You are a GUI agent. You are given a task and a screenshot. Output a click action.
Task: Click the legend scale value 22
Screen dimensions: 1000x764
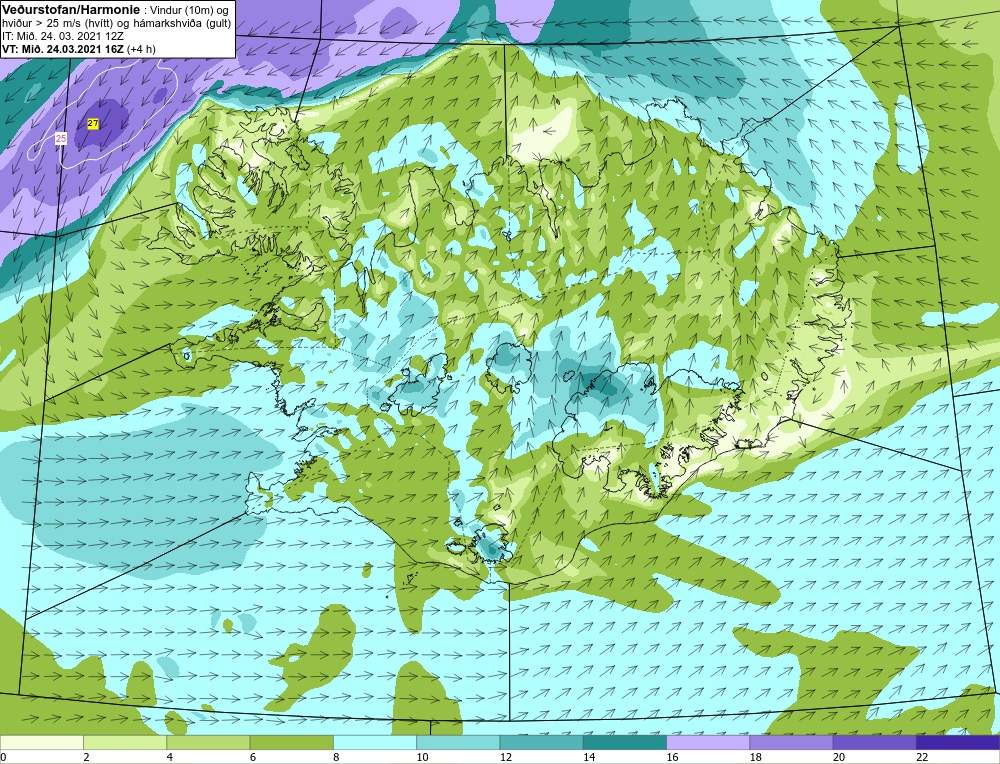[x=922, y=757]
